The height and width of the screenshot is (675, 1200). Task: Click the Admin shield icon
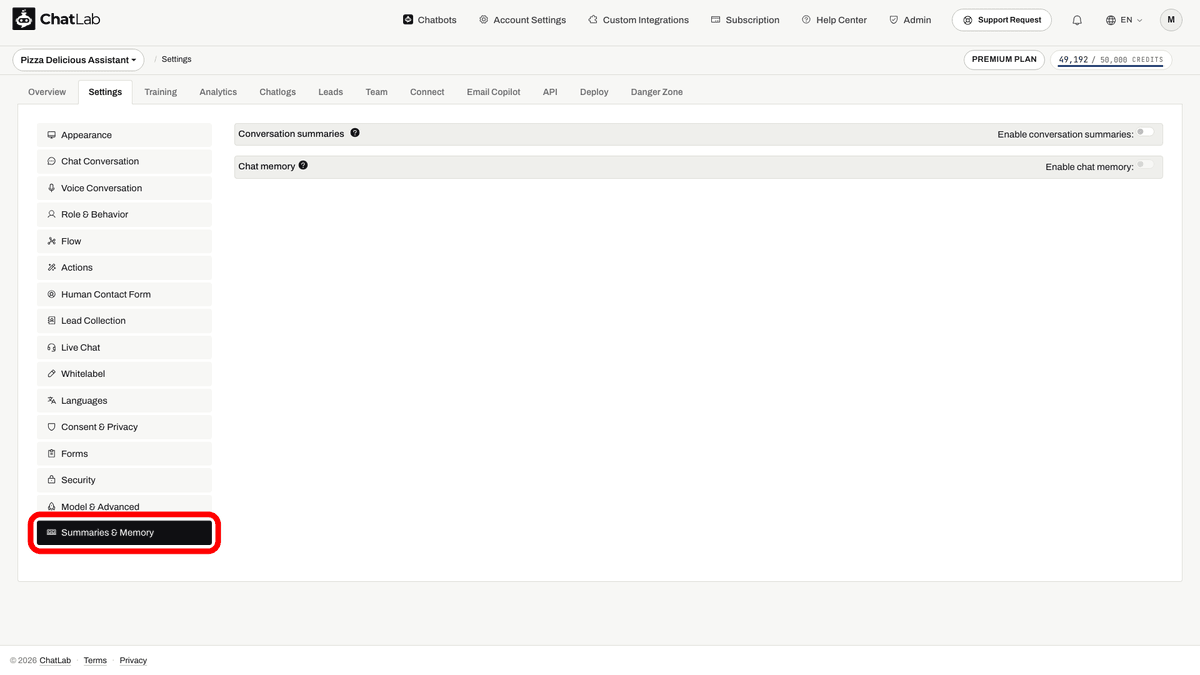[x=893, y=20]
